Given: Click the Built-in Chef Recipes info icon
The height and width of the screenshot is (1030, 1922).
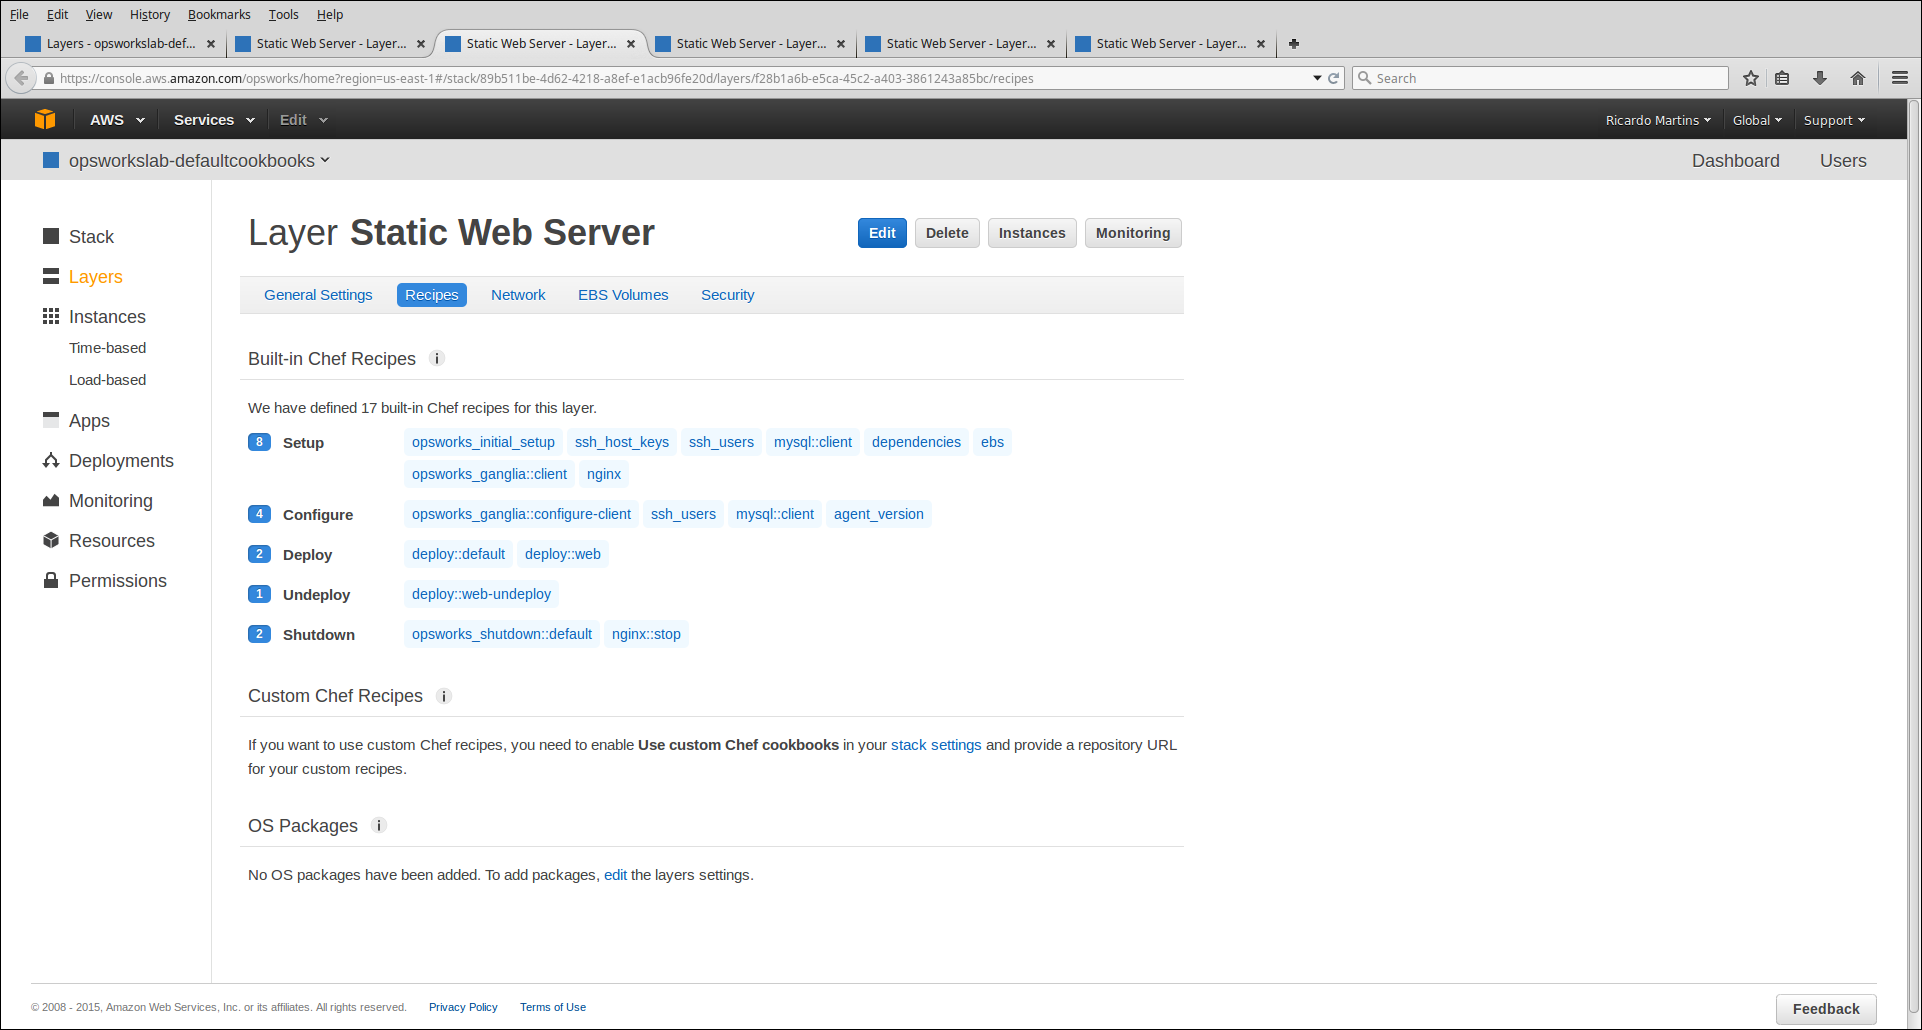Looking at the screenshot, I should pos(437,359).
